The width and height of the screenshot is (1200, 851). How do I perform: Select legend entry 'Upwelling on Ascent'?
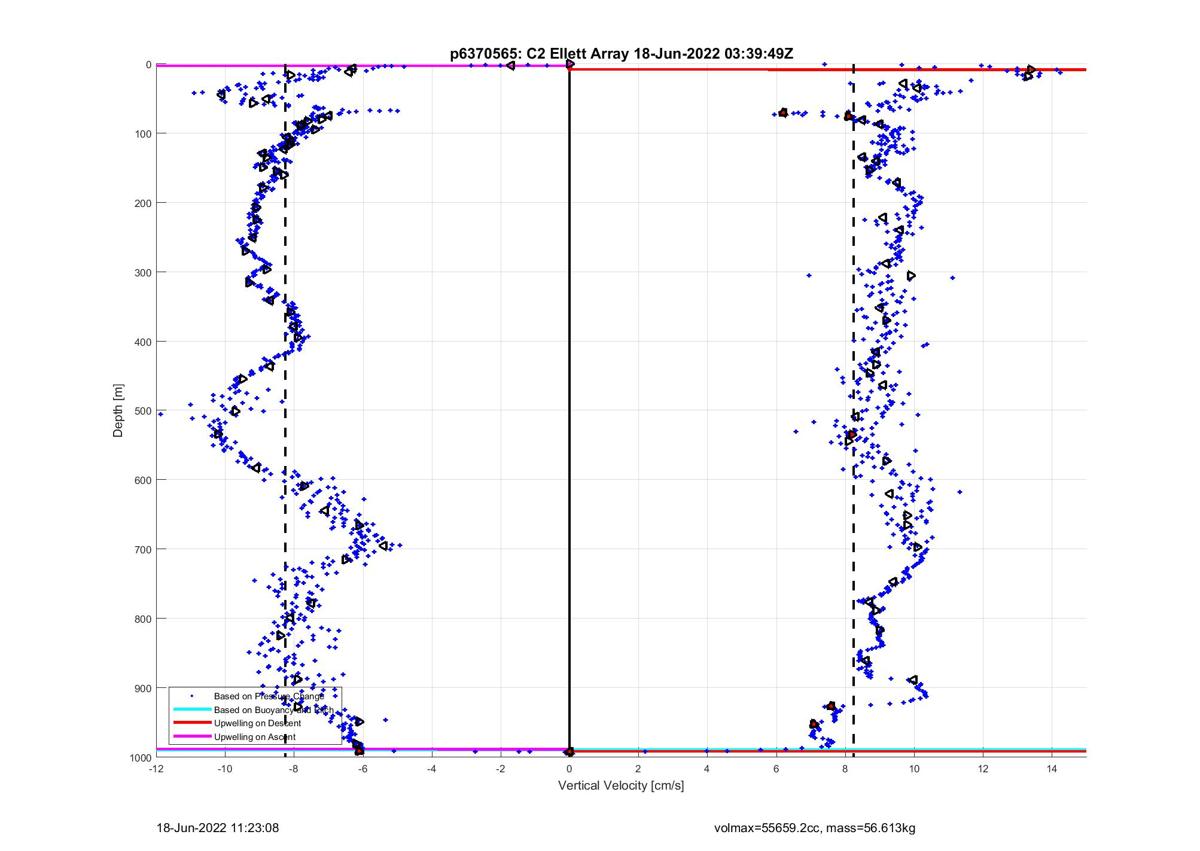click(254, 737)
